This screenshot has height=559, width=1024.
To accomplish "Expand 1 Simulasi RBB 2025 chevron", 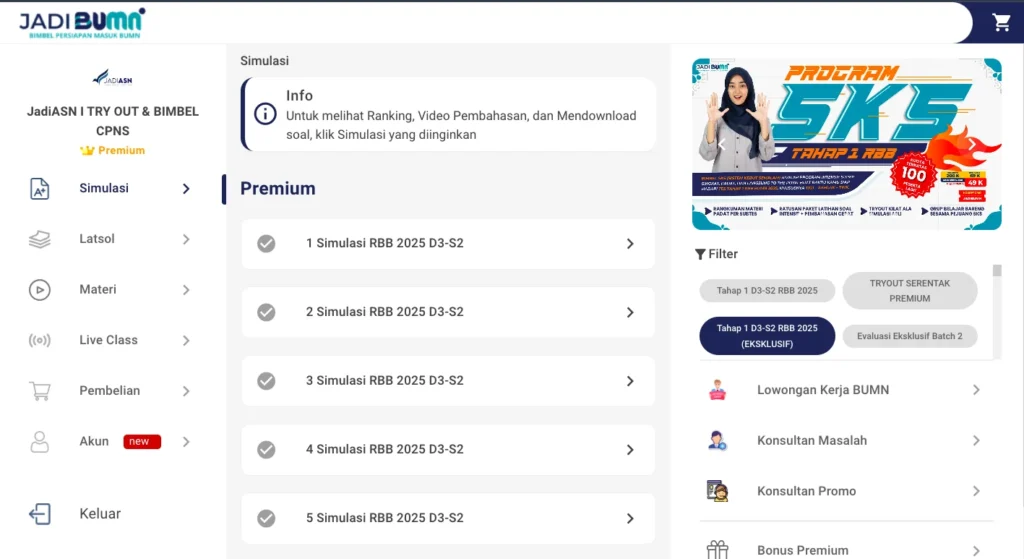I will 630,244.
